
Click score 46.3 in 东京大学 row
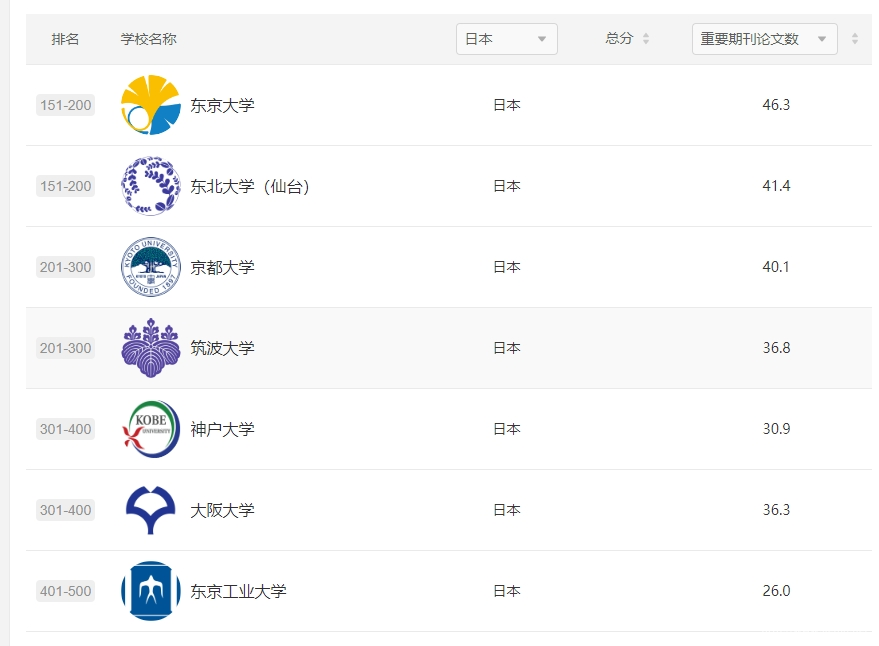coord(776,105)
